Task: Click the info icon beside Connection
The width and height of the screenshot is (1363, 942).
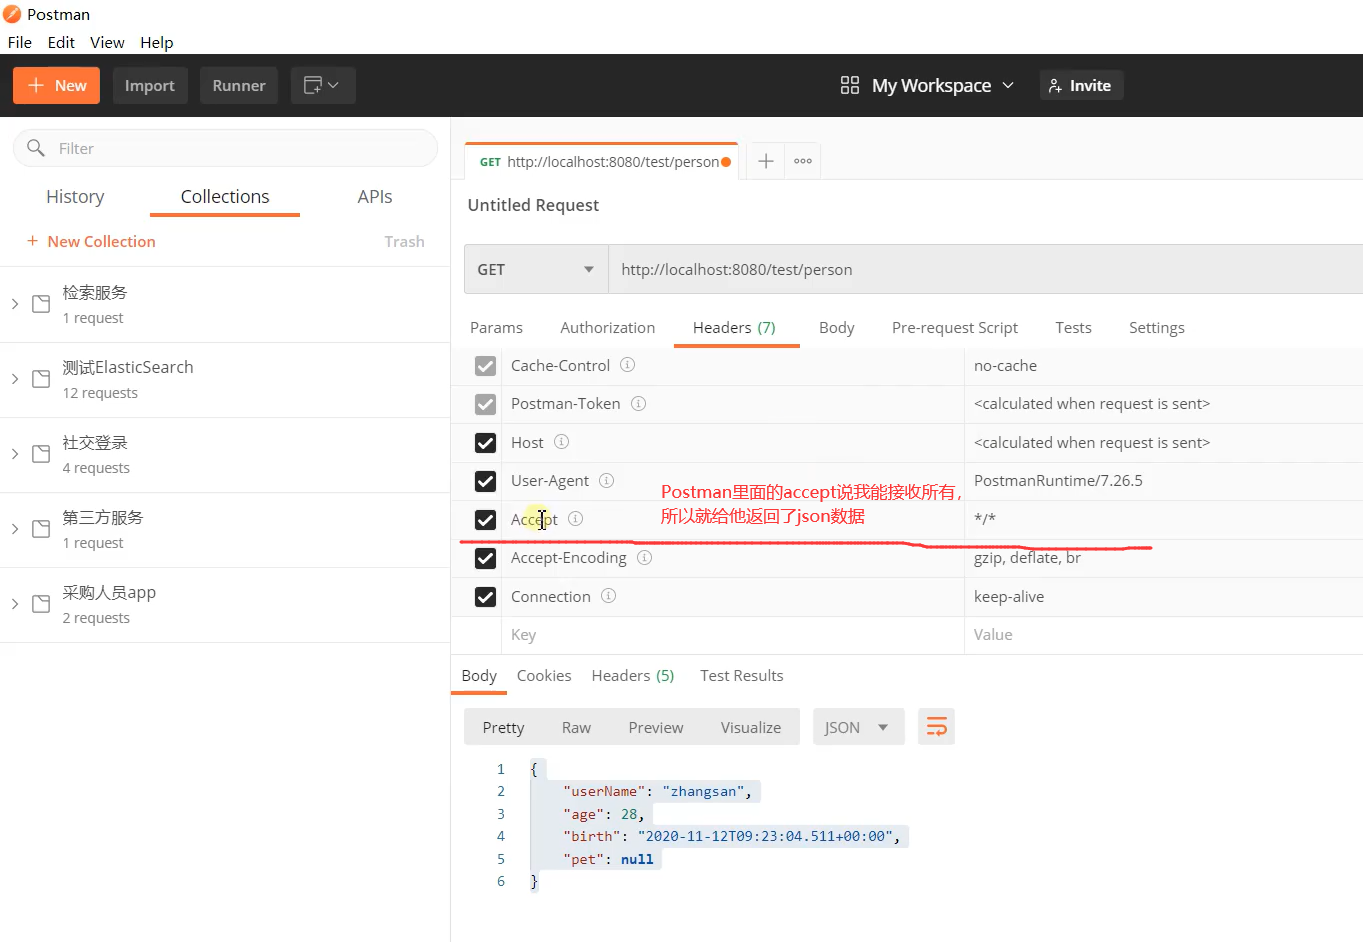Action: point(608,596)
